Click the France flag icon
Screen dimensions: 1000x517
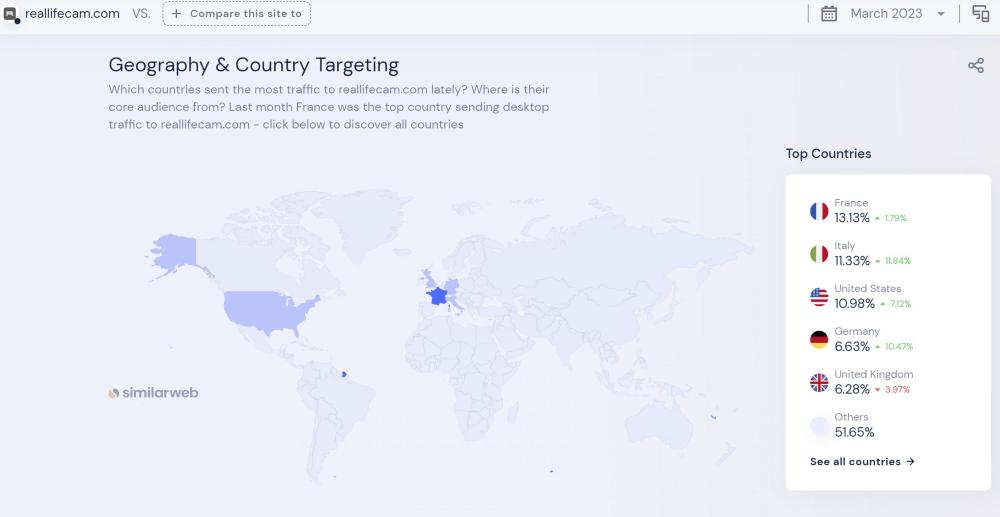tap(819, 211)
